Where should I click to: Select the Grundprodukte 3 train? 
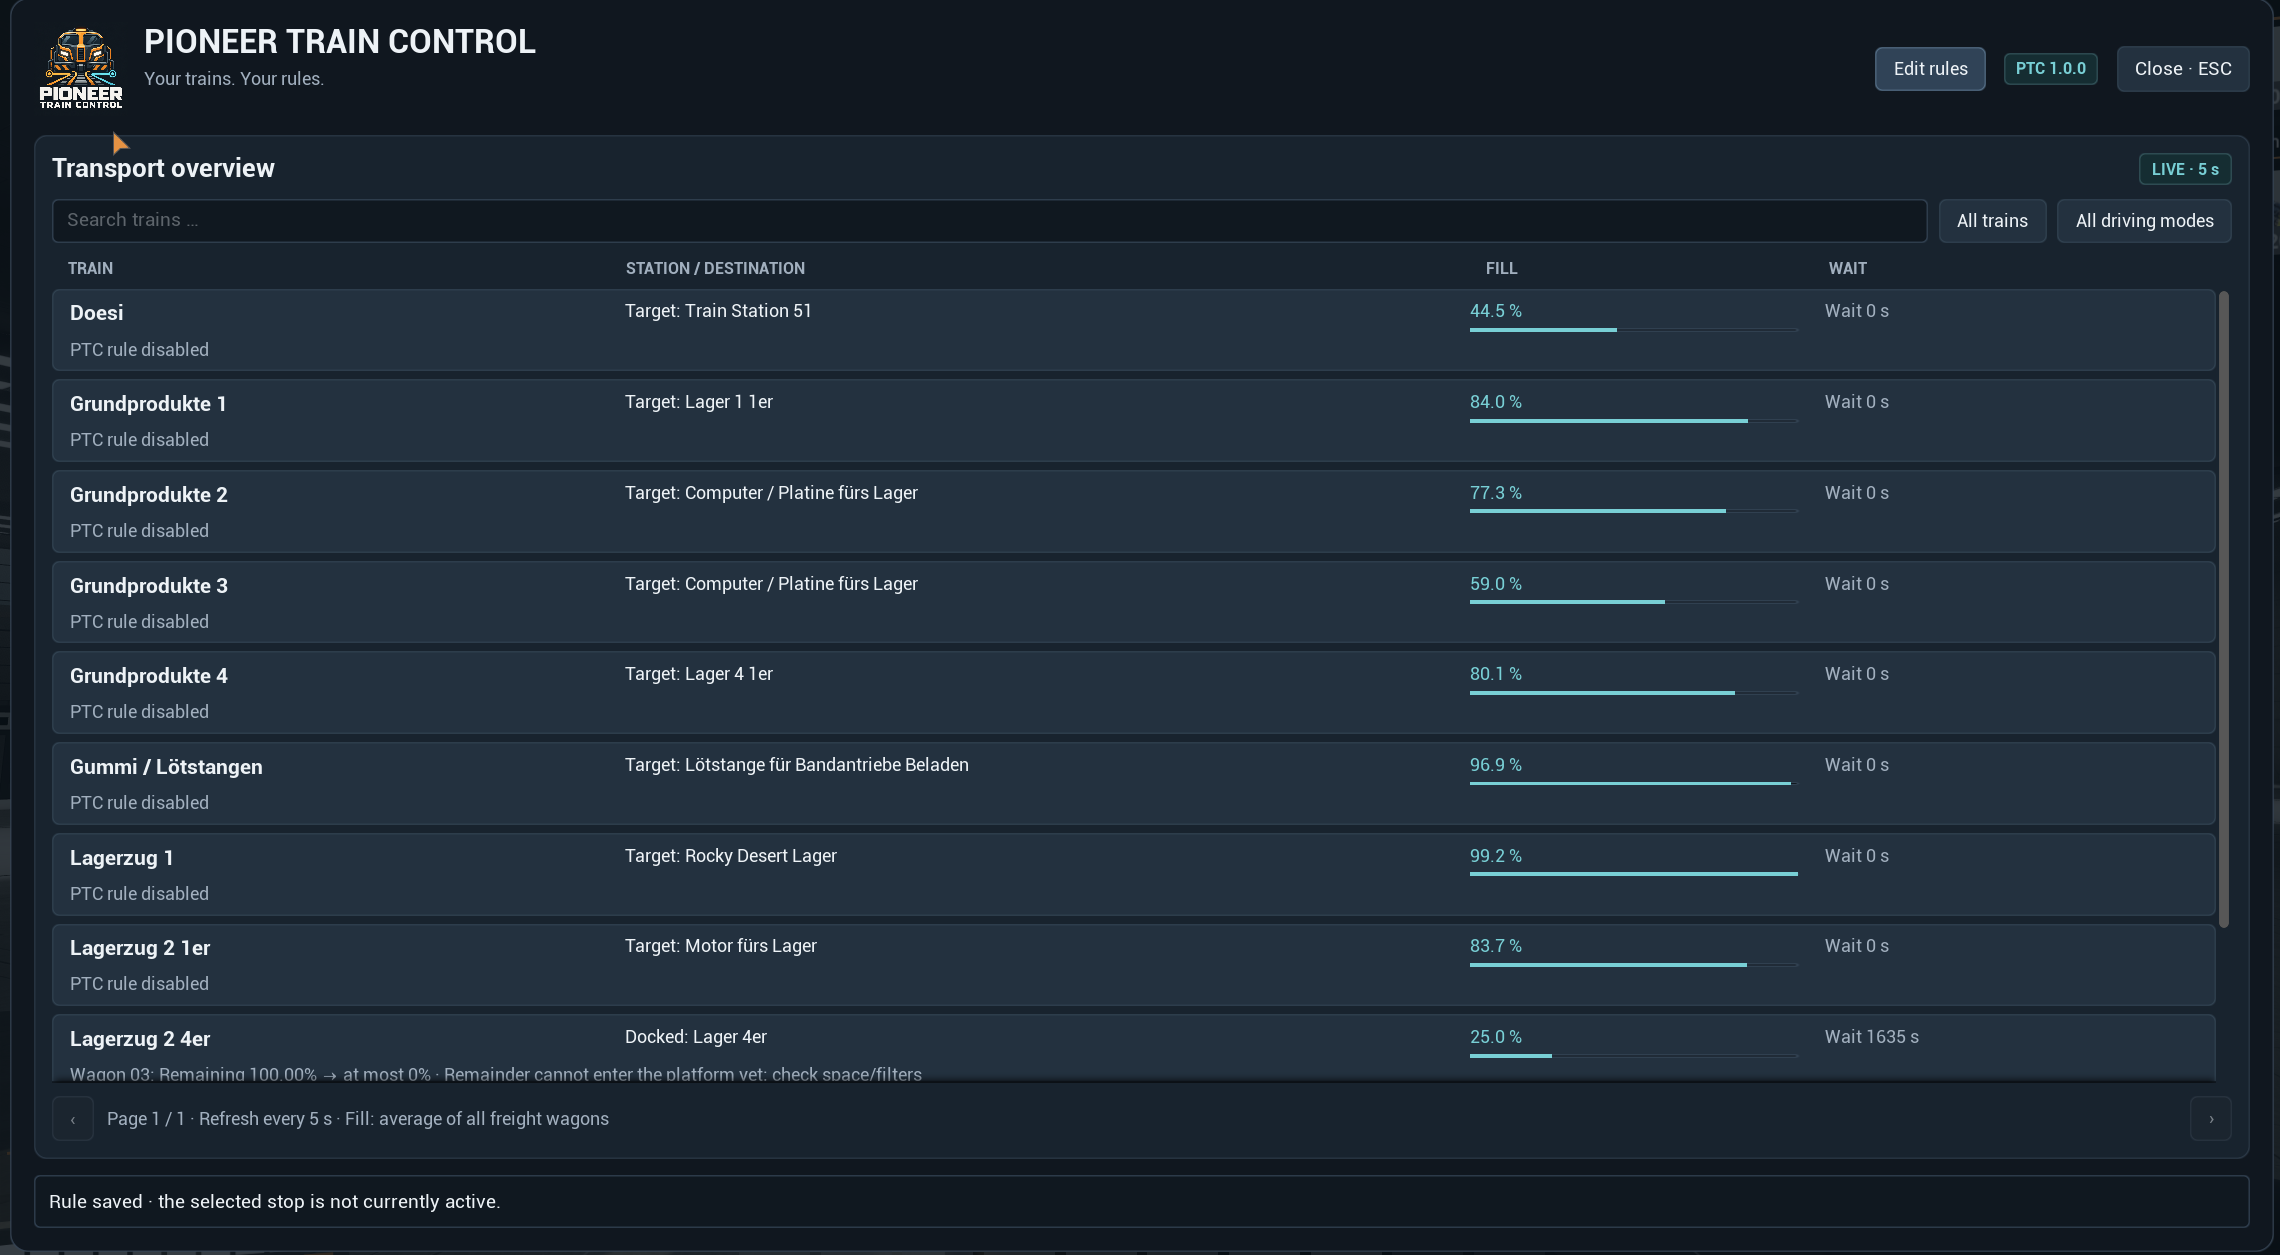1133,602
